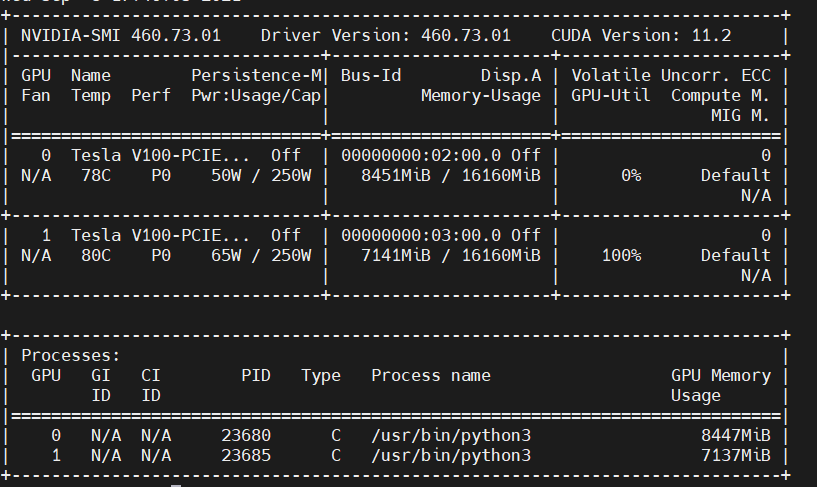Click /usr/bin/python3 in PID 23680 row
Viewport: 817px width, 487px height.
pos(451,436)
